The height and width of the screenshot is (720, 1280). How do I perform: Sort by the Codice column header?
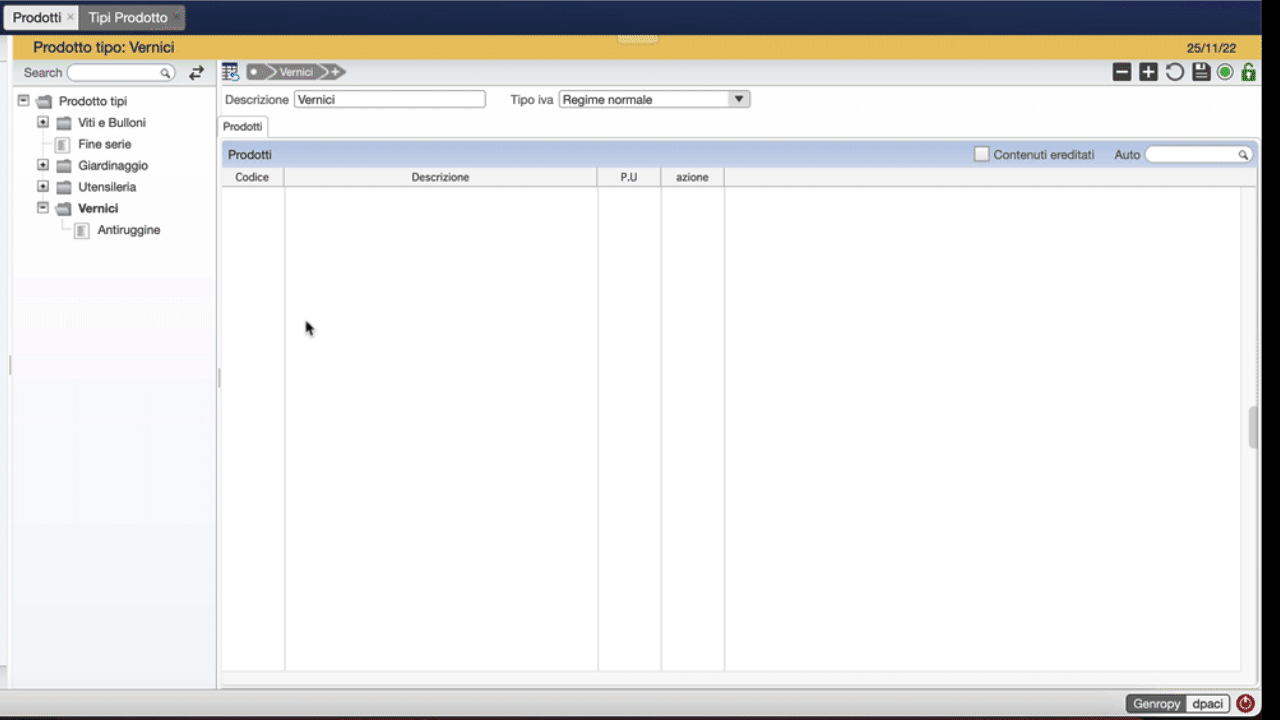(252, 177)
